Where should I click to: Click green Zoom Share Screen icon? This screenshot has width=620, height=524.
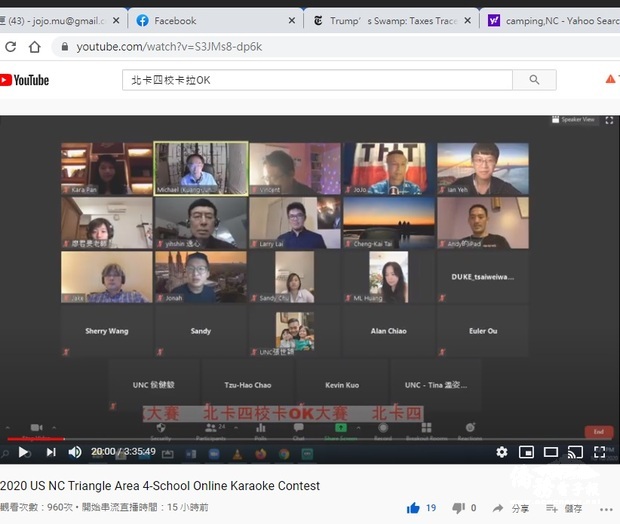coord(341,428)
